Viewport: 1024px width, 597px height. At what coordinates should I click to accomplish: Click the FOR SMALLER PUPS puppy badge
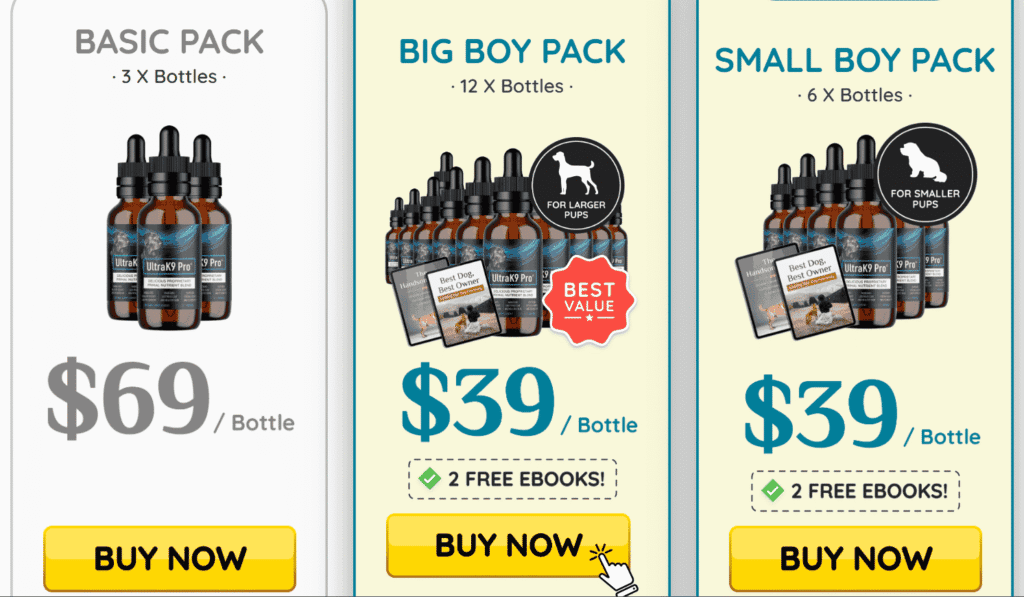925,174
